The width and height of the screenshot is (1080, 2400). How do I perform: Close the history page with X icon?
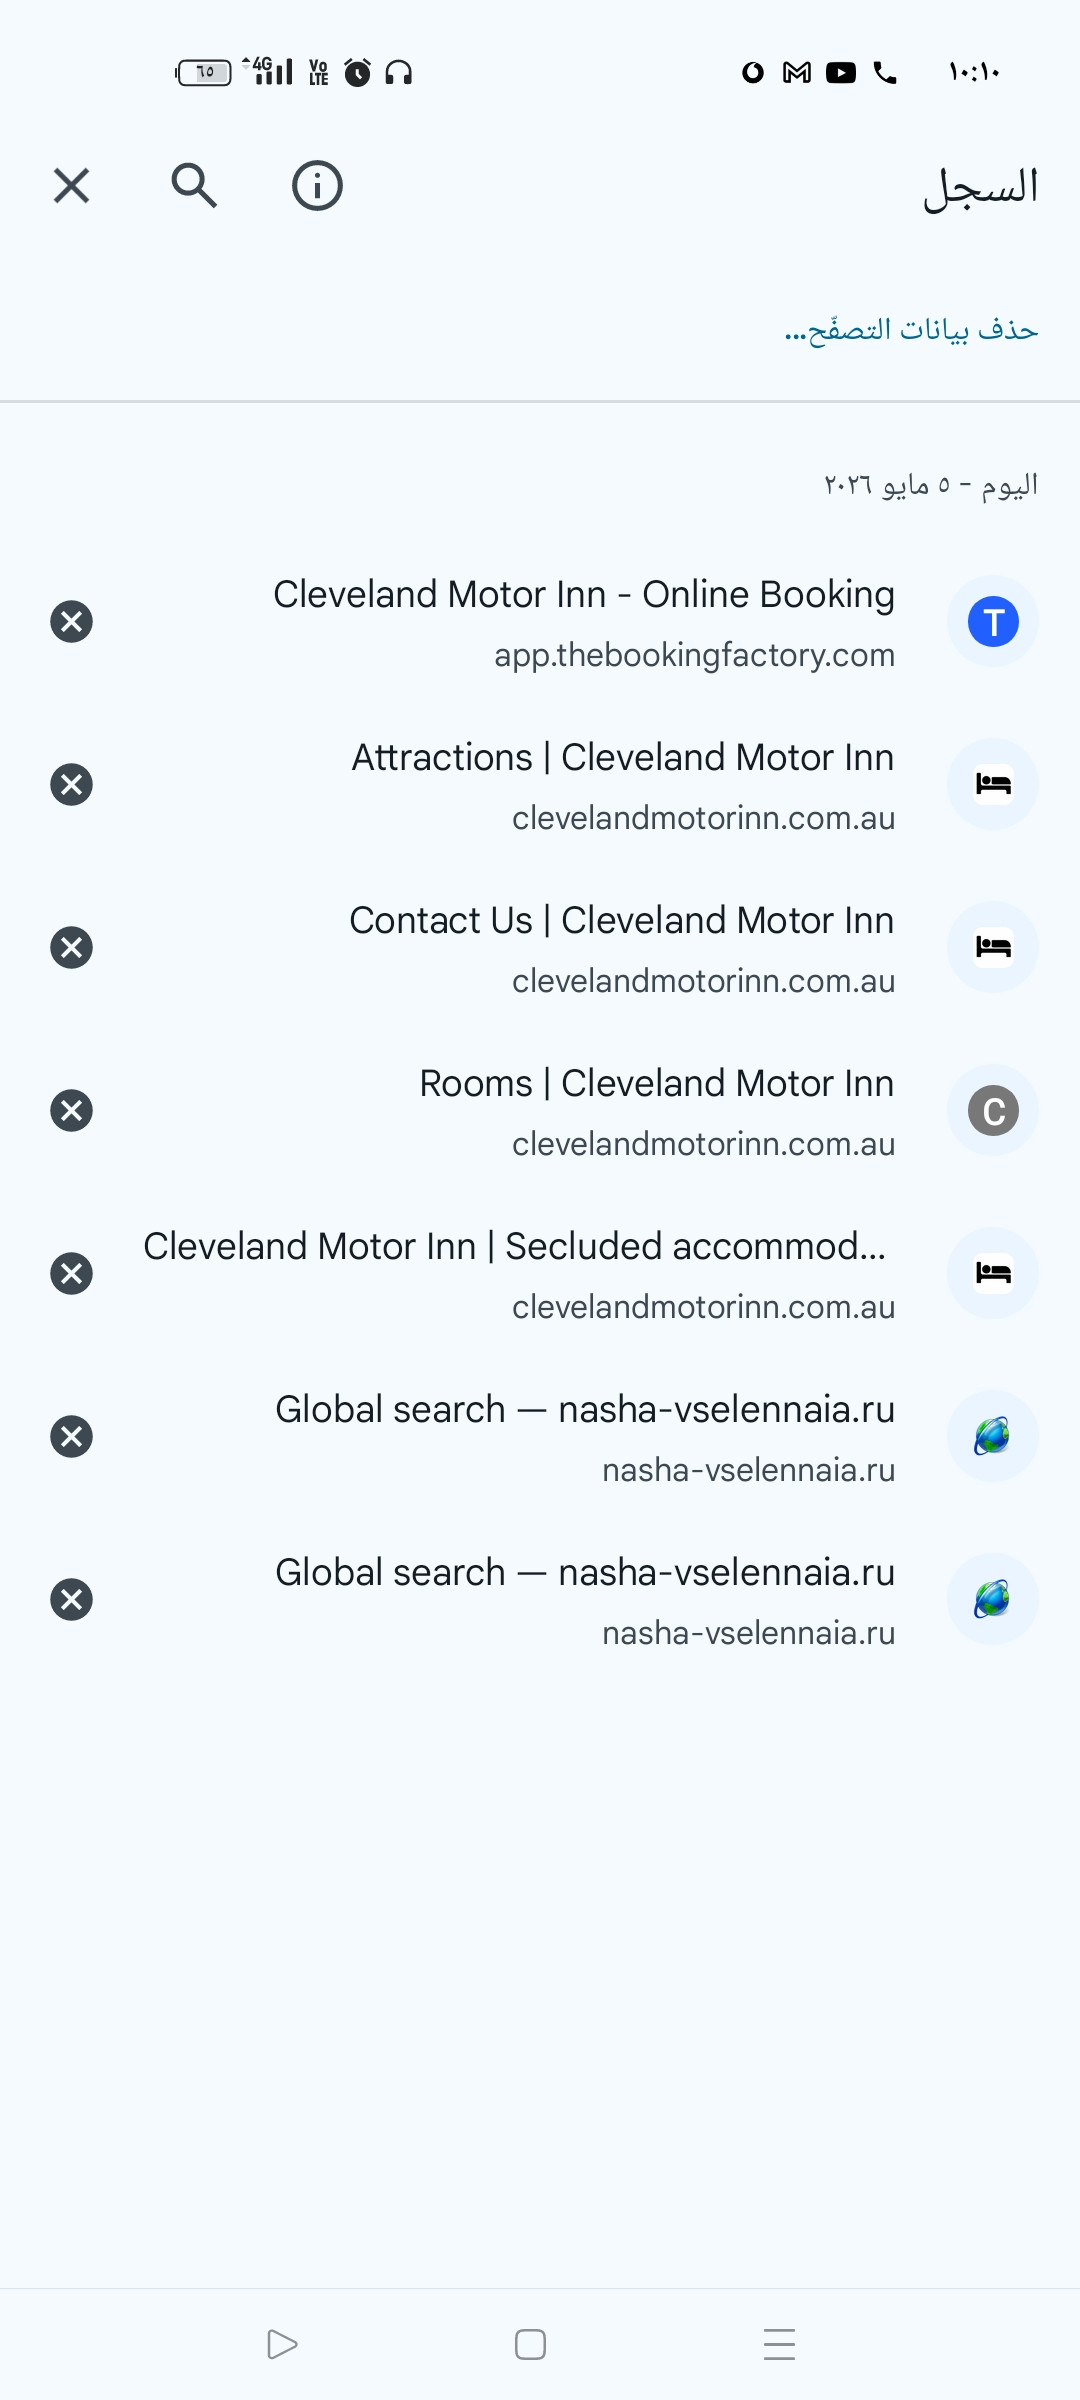point(71,186)
